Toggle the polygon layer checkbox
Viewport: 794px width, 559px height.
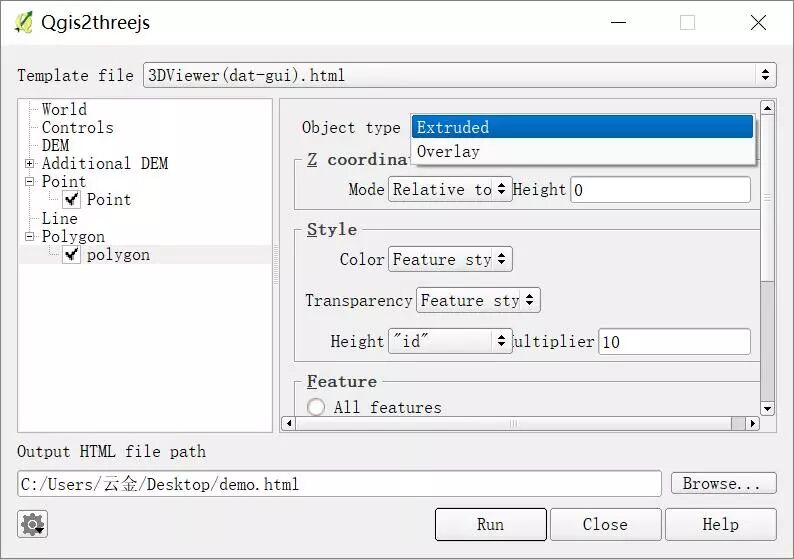tap(71, 255)
